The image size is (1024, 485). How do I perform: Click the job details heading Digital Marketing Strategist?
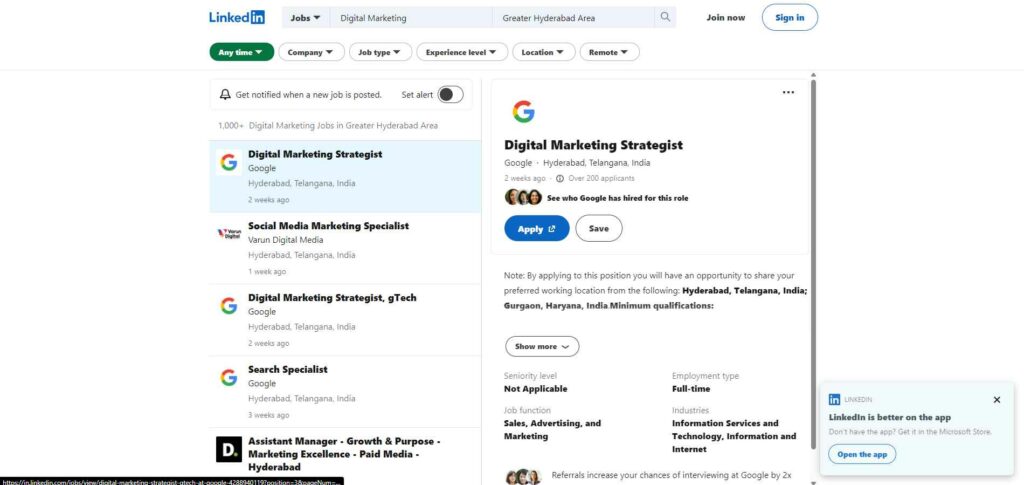click(x=594, y=145)
